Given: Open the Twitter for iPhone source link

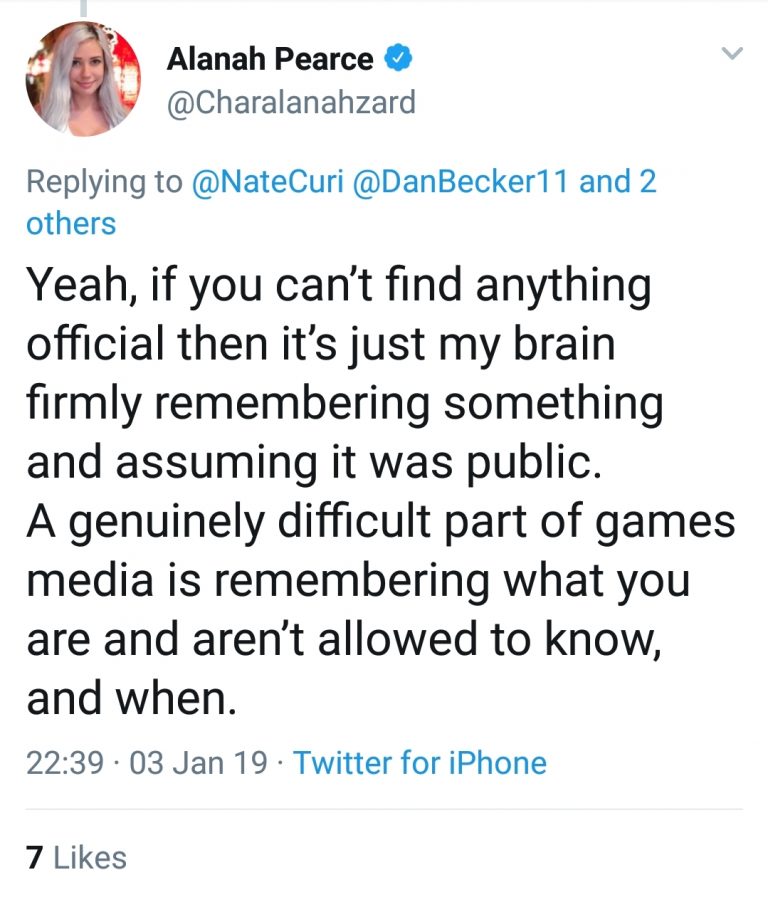Looking at the screenshot, I should tap(420, 764).
